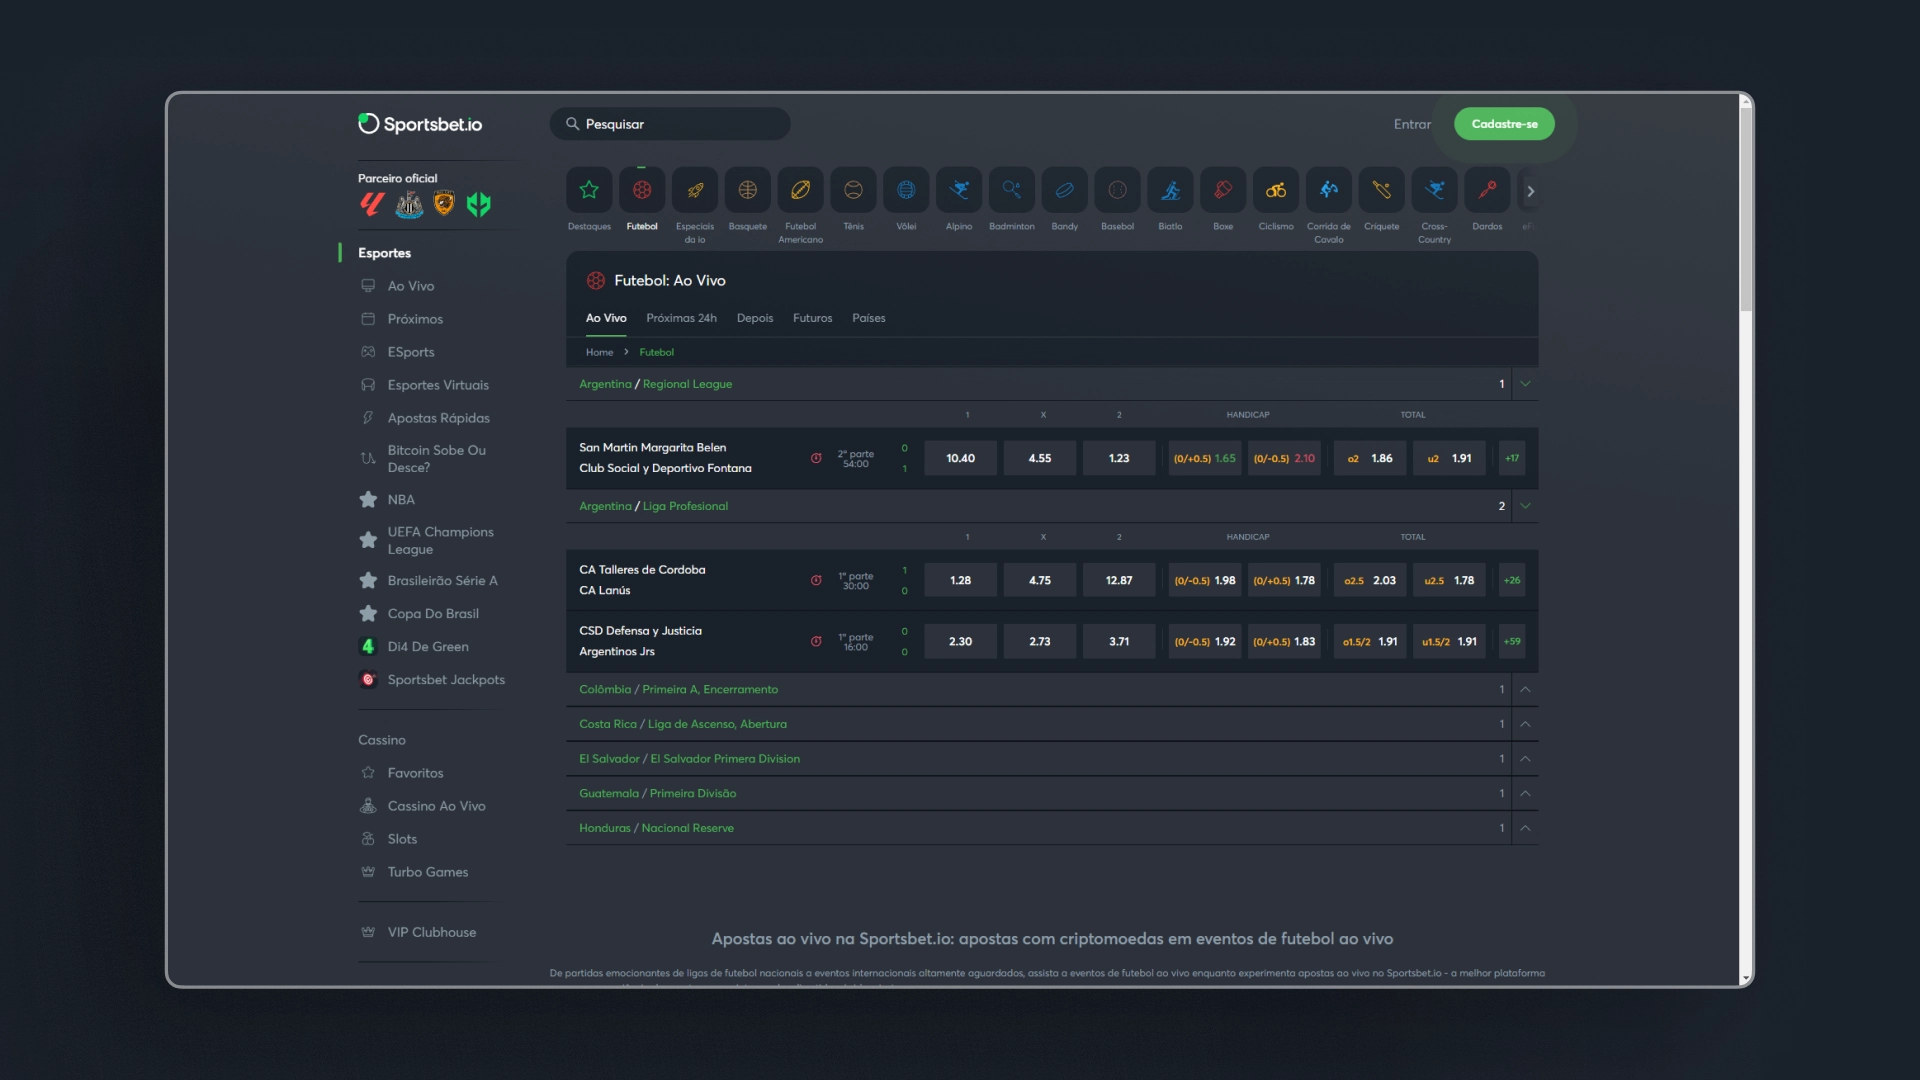Open Apostas Rápidas in sidebar

(438, 418)
